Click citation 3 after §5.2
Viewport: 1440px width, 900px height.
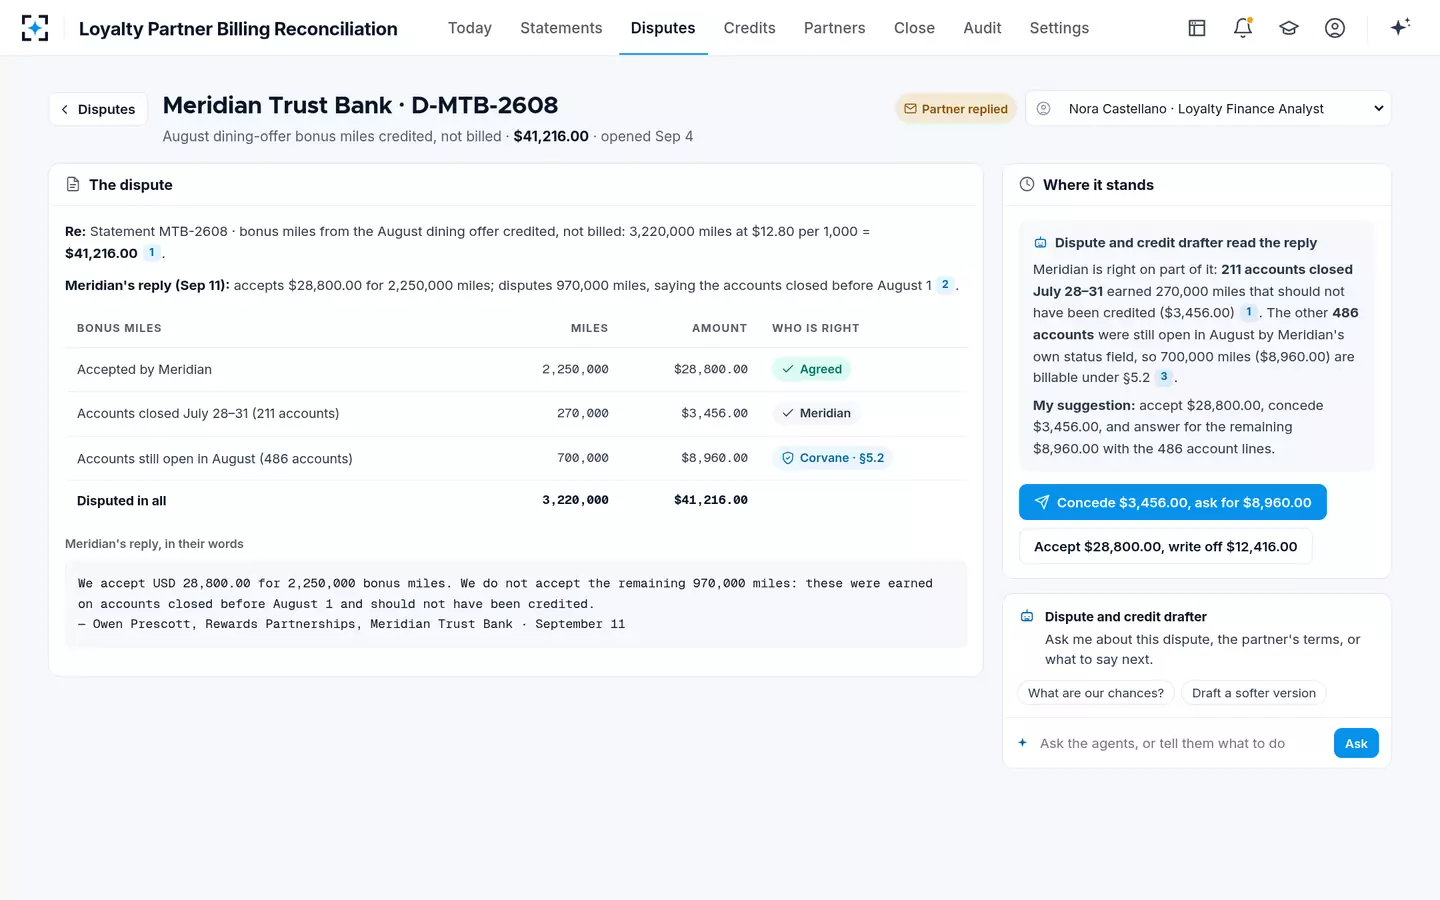pos(1164,377)
